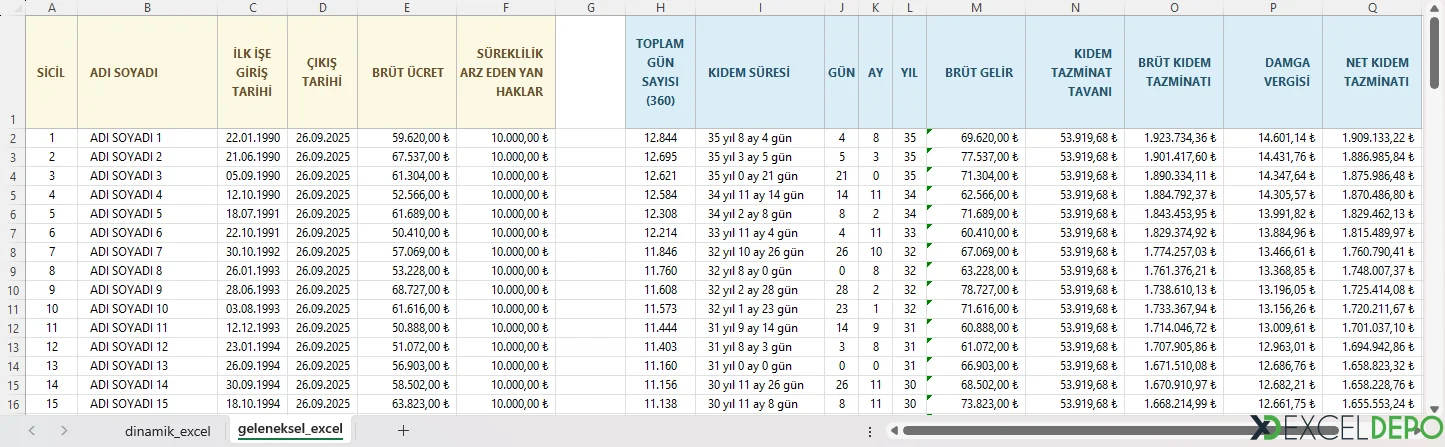The image size is (1445, 447).
Task: Select column B header
Action: (147, 7)
